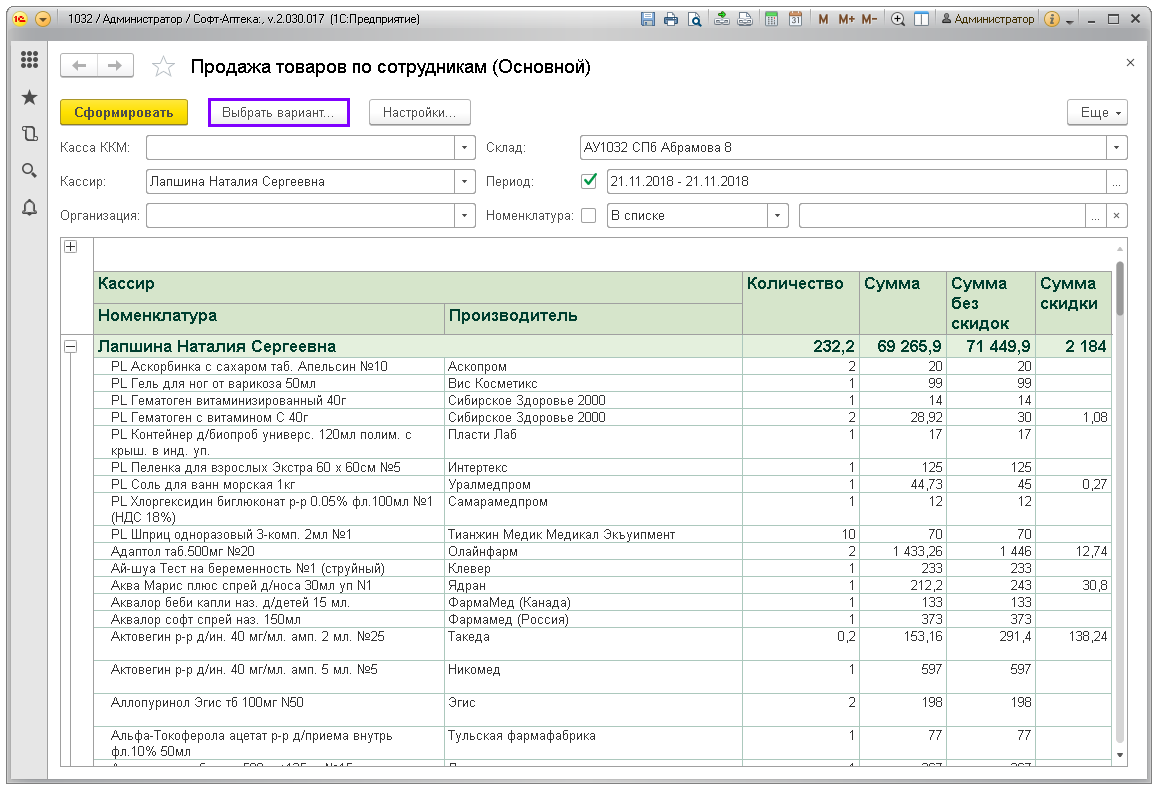Enable the Номенклатура filter checkbox
The height and width of the screenshot is (791, 1157).
click(x=589, y=215)
